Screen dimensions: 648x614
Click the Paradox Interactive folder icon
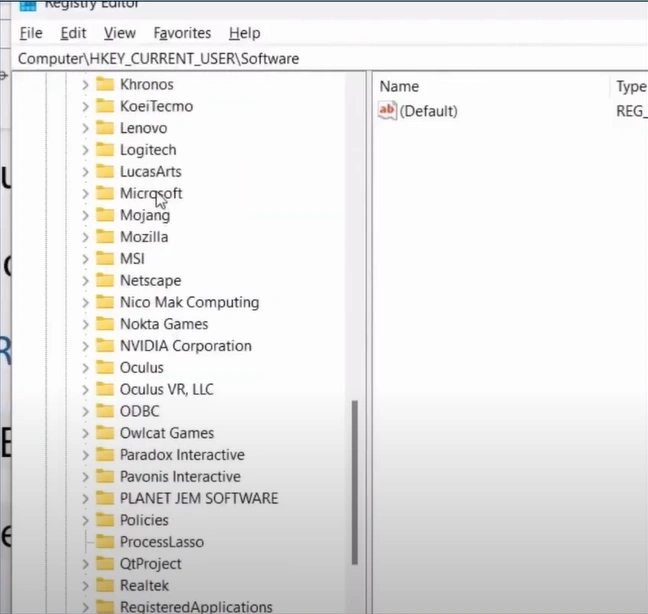point(105,454)
